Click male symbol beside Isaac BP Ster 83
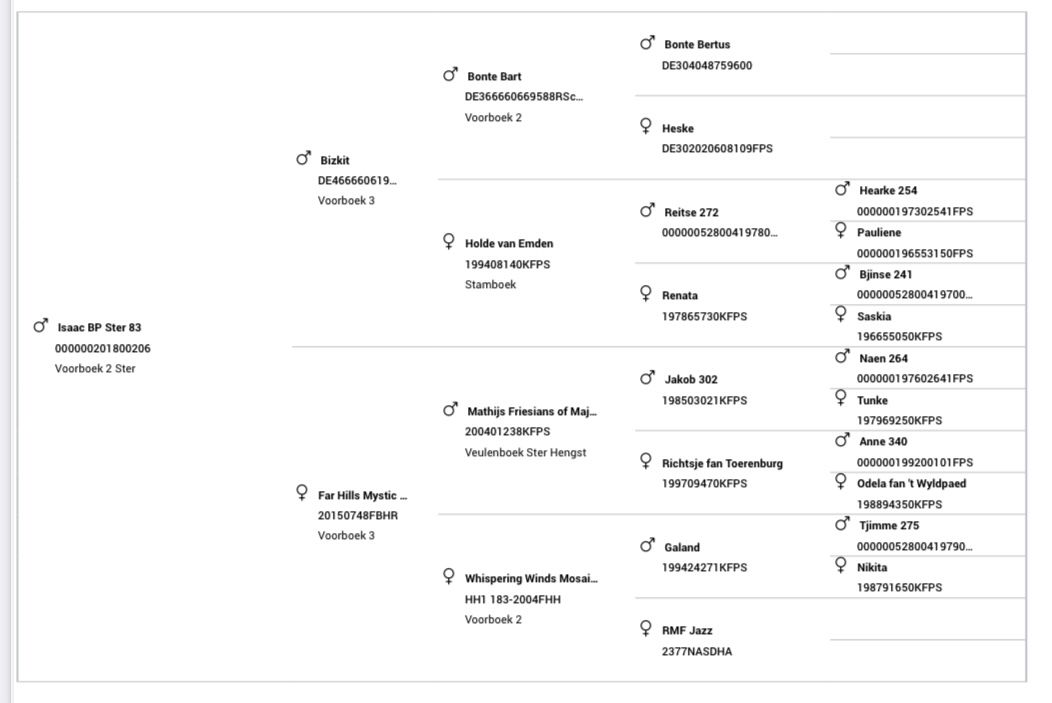Screen dimensions: 1052x703 pyautogui.click(x=41, y=326)
